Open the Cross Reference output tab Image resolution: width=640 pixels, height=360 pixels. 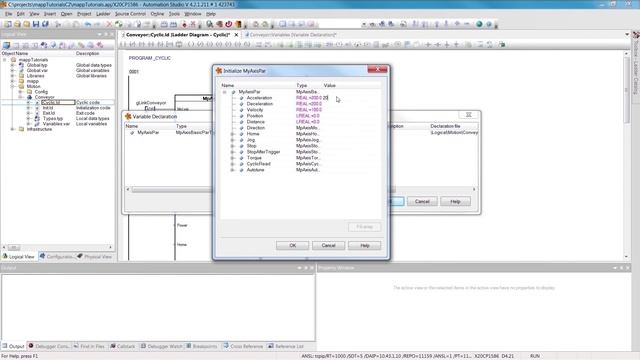click(x=243, y=346)
